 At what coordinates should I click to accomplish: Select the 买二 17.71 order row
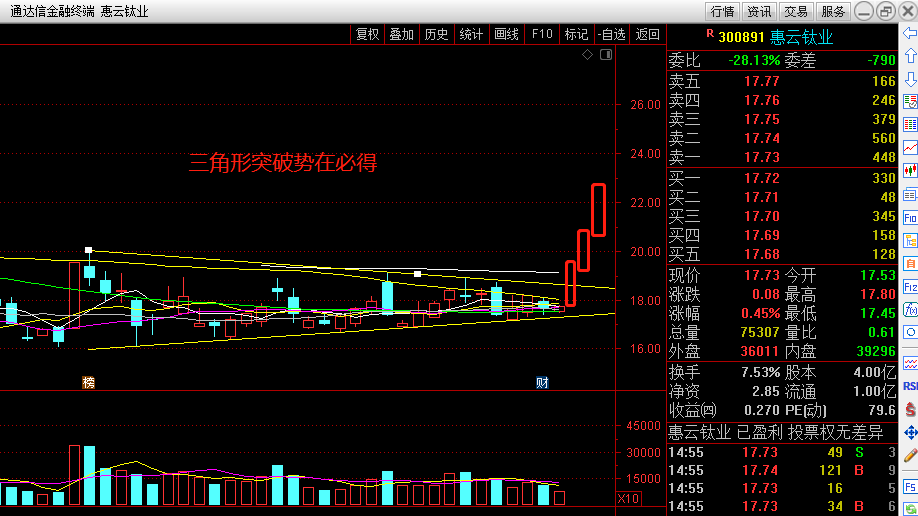(782, 197)
